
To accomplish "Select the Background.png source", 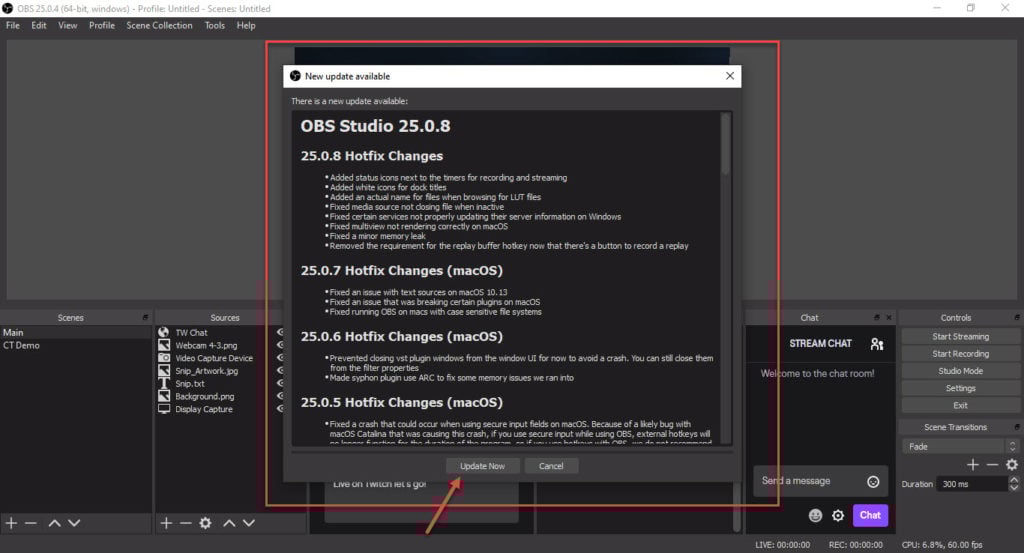I will (204, 396).
